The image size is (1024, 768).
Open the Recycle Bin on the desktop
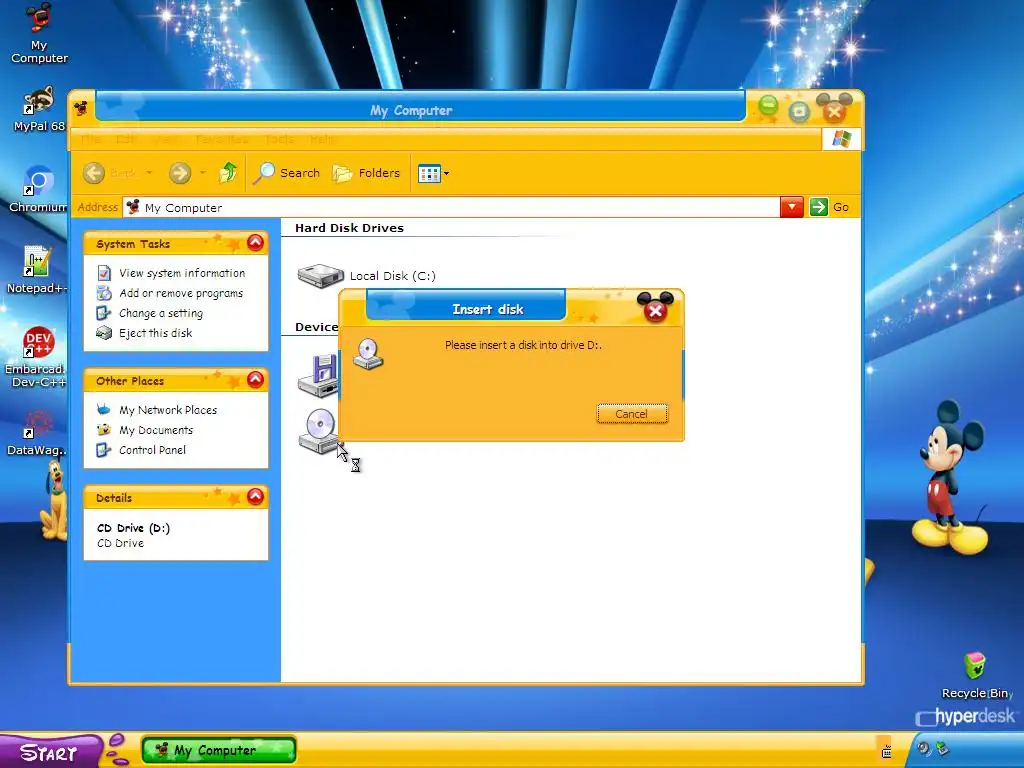pos(975,675)
